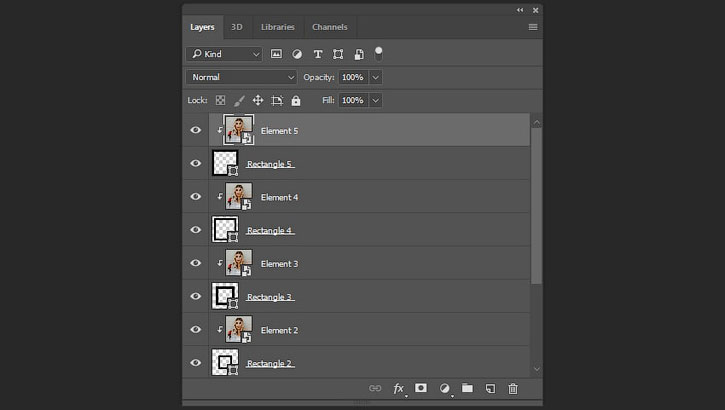Click Rectangle 4 shape thumbnail
This screenshot has height=410, width=725.
(x=225, y=230)
